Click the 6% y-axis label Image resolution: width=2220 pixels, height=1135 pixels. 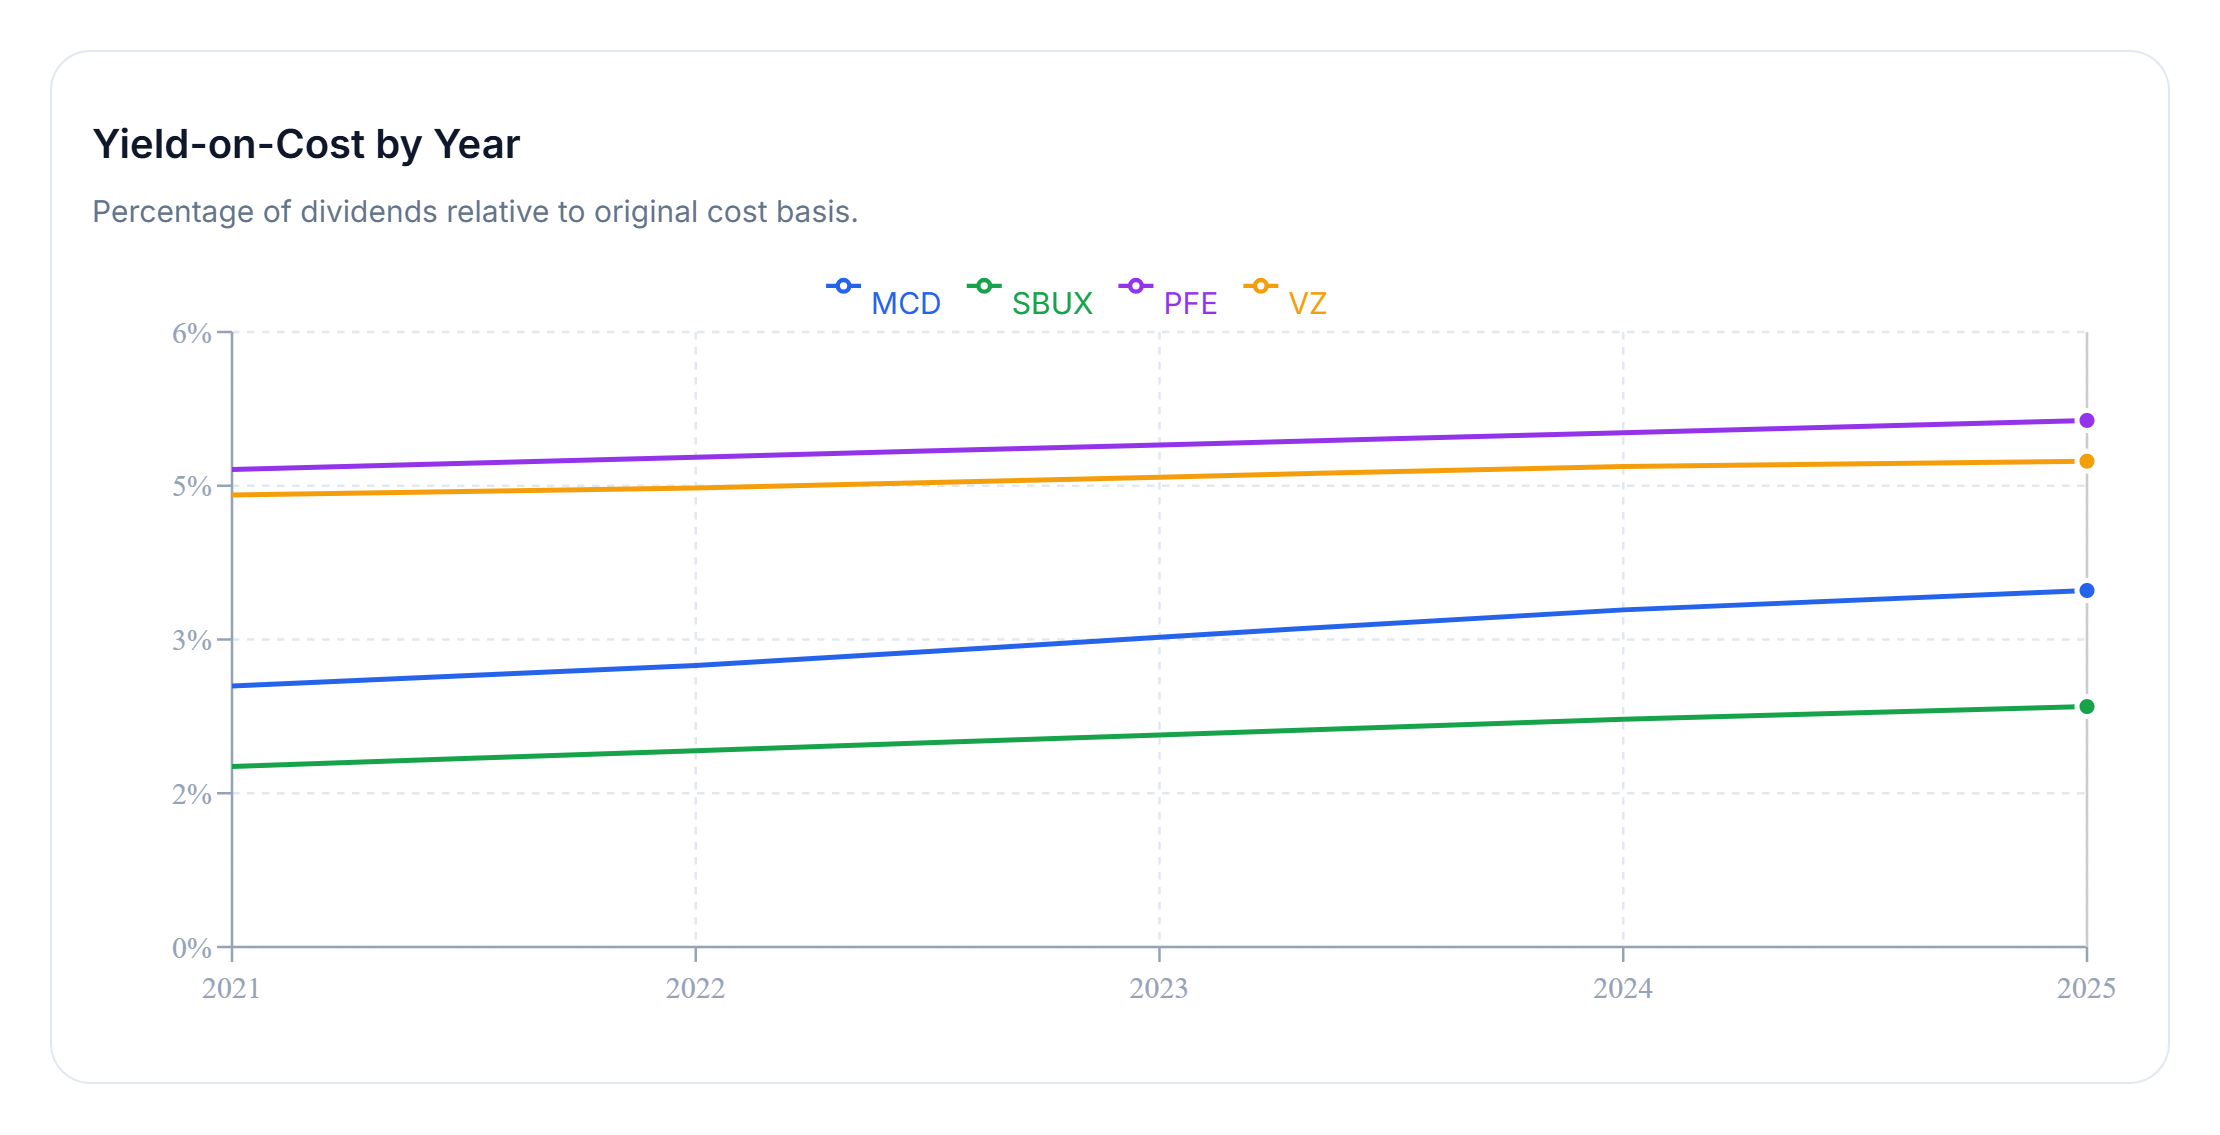tap(192, 333)
